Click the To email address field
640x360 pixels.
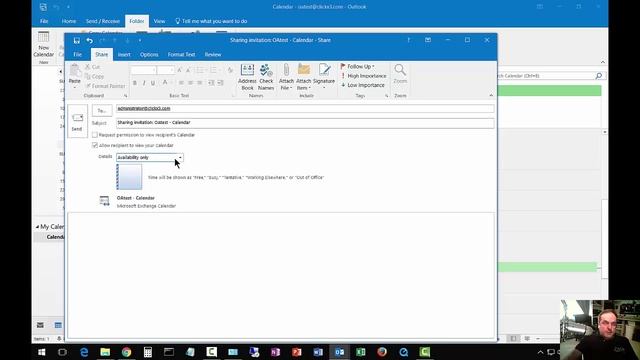(305, 109)
